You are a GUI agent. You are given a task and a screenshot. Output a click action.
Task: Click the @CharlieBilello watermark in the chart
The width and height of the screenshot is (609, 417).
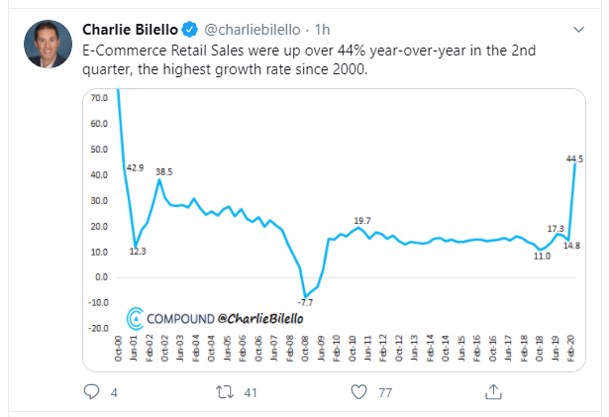point(257,319)
